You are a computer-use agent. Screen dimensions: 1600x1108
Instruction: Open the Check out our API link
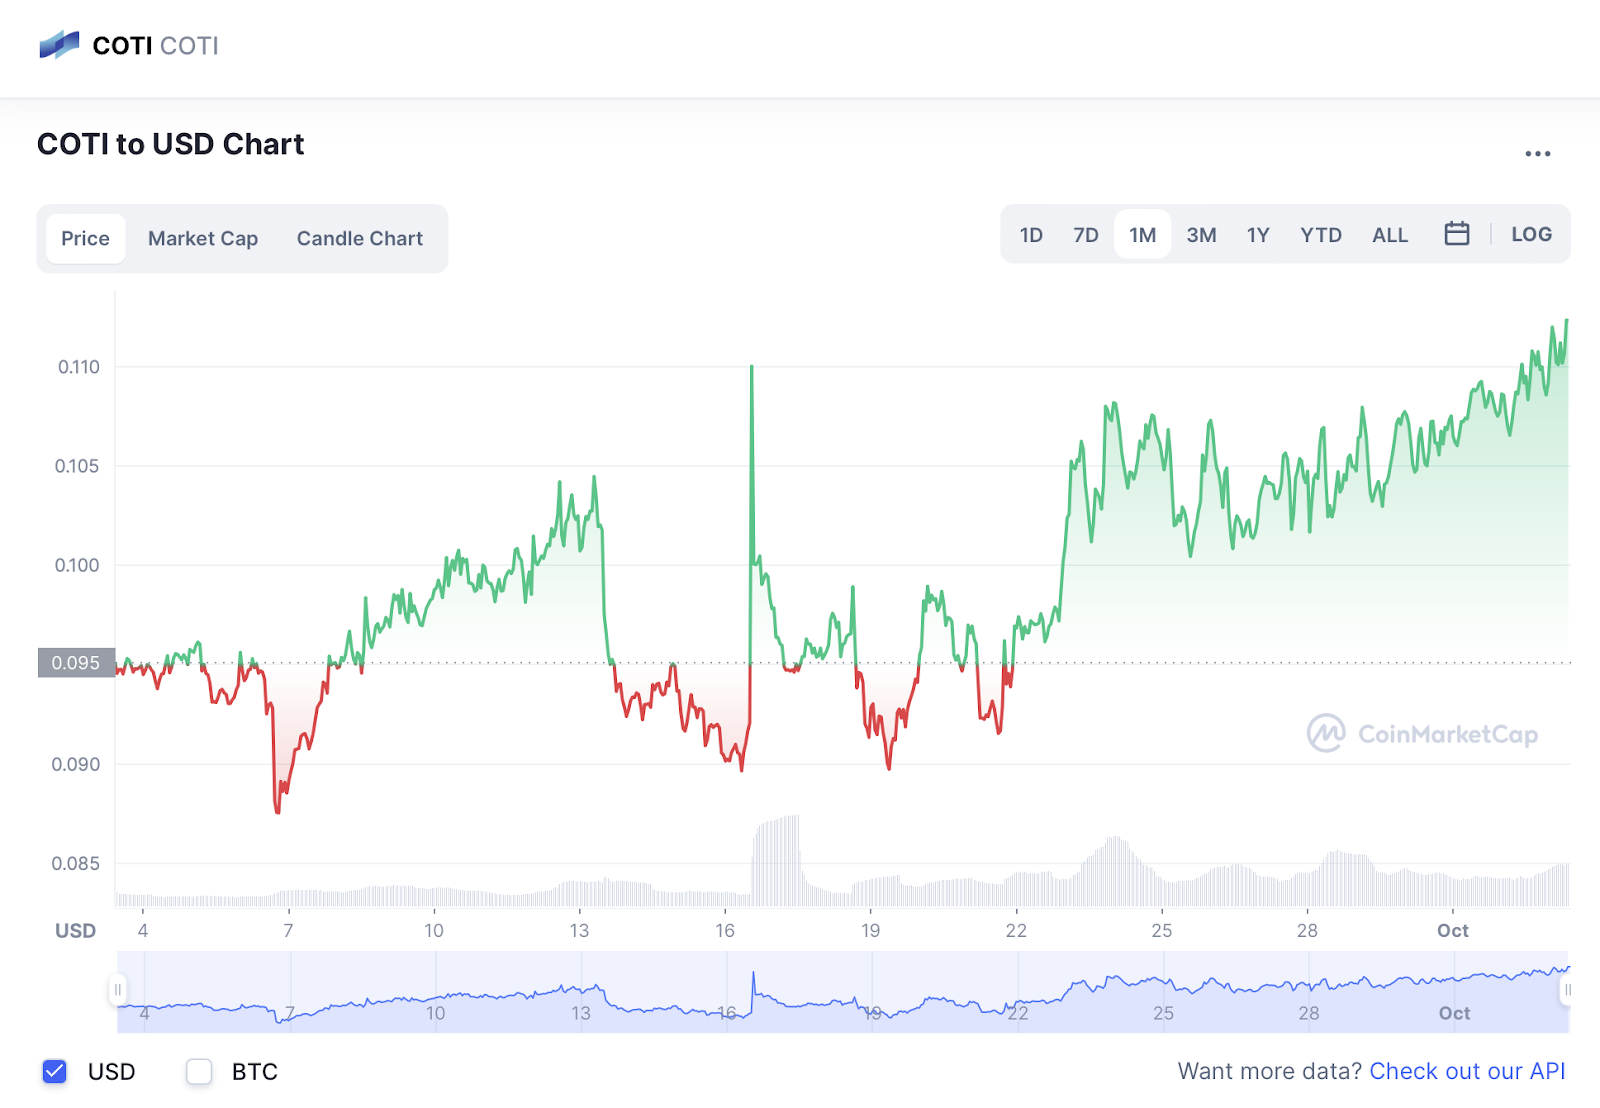(1466, 1071)
